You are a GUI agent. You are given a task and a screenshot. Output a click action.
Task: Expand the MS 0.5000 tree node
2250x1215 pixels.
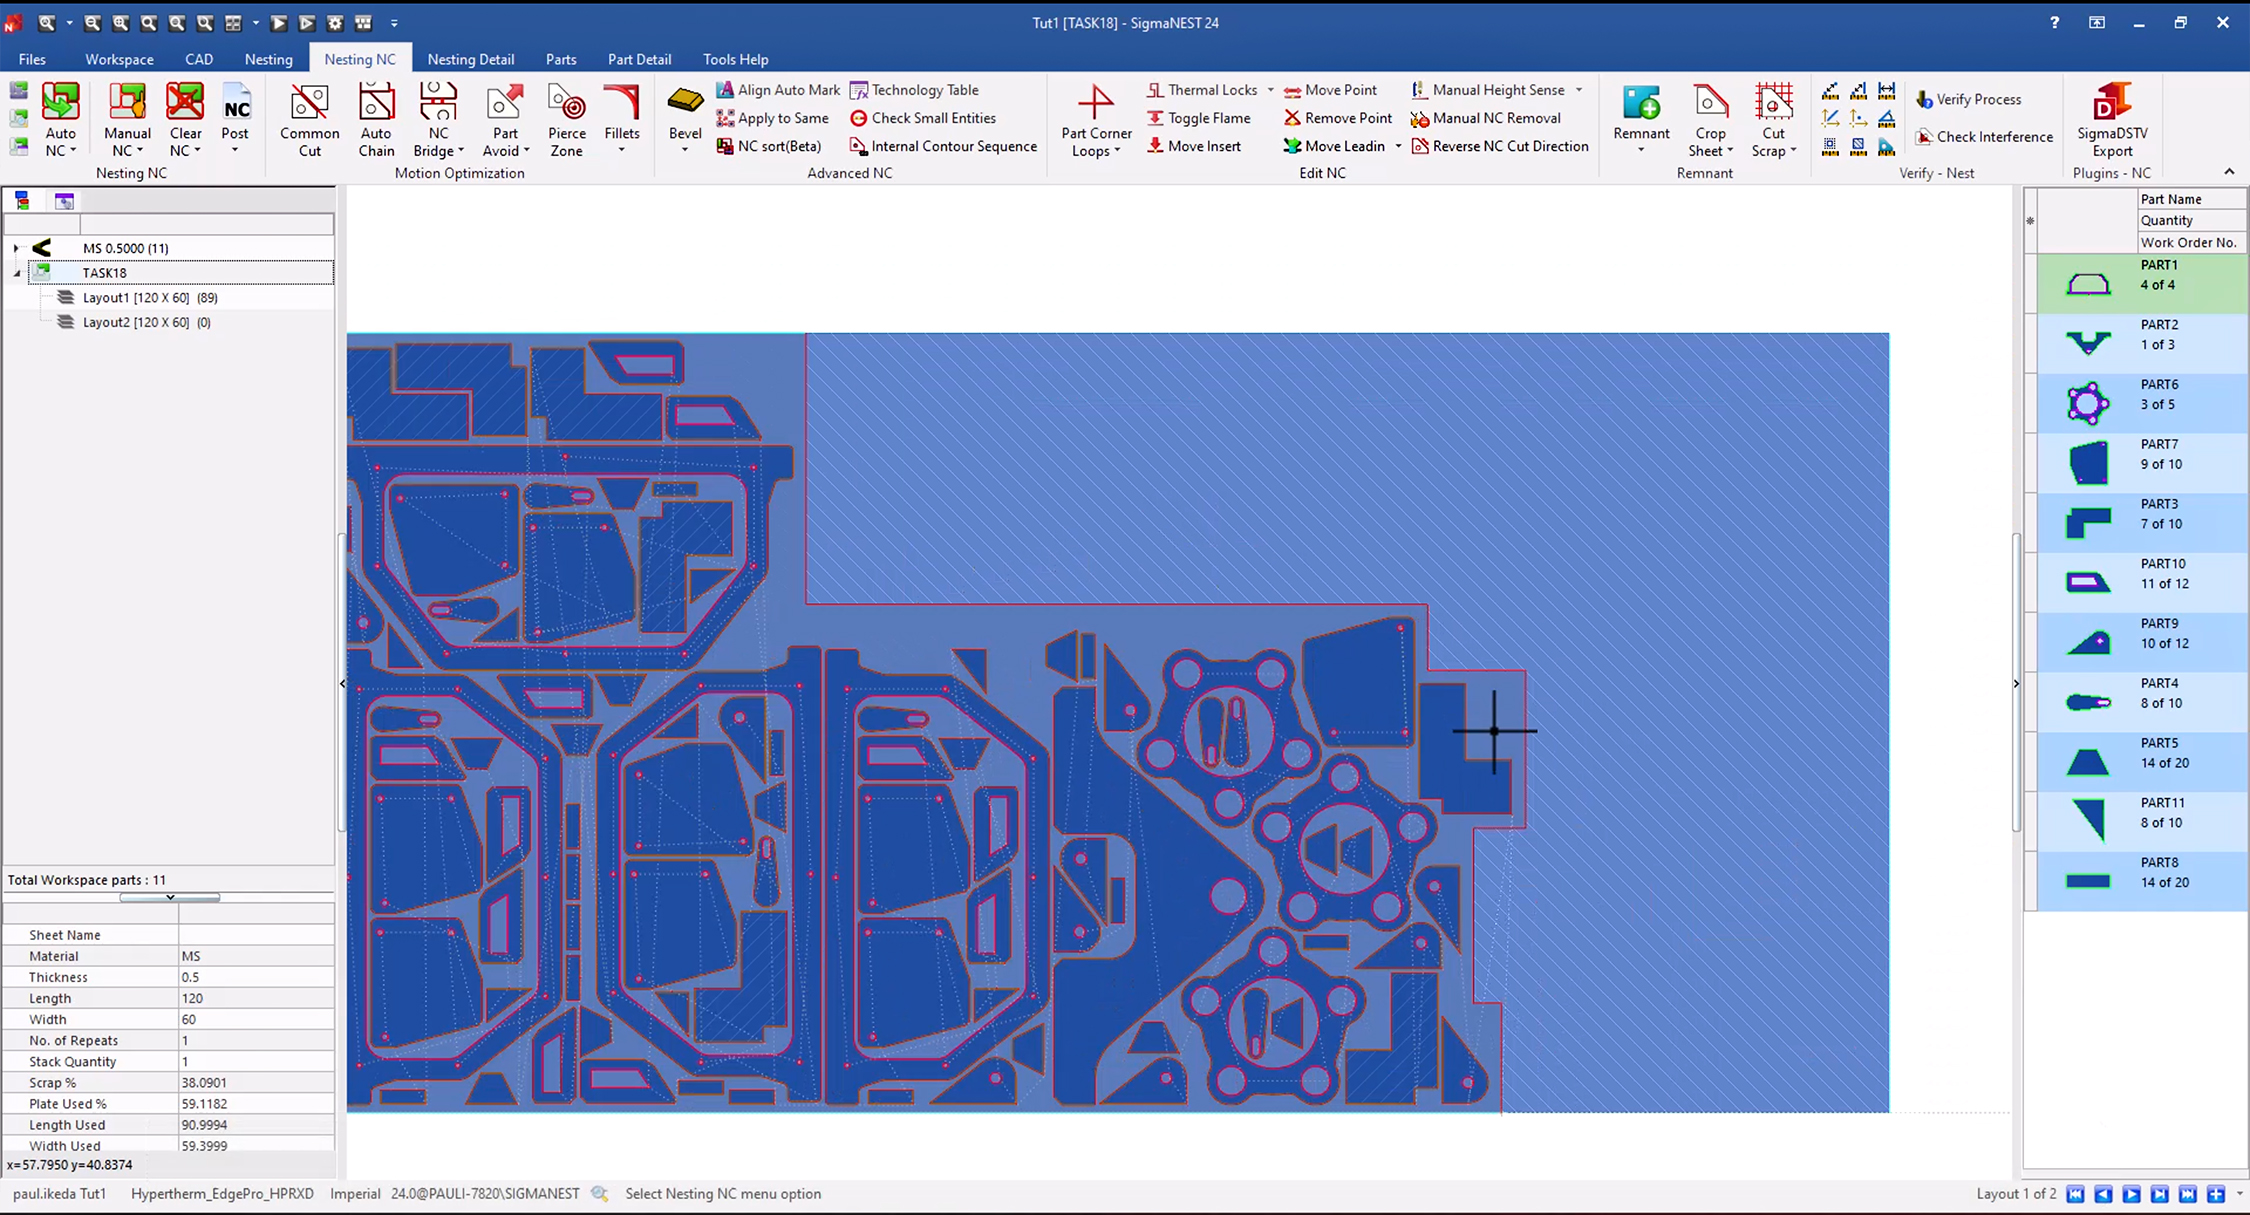(16, 248)
